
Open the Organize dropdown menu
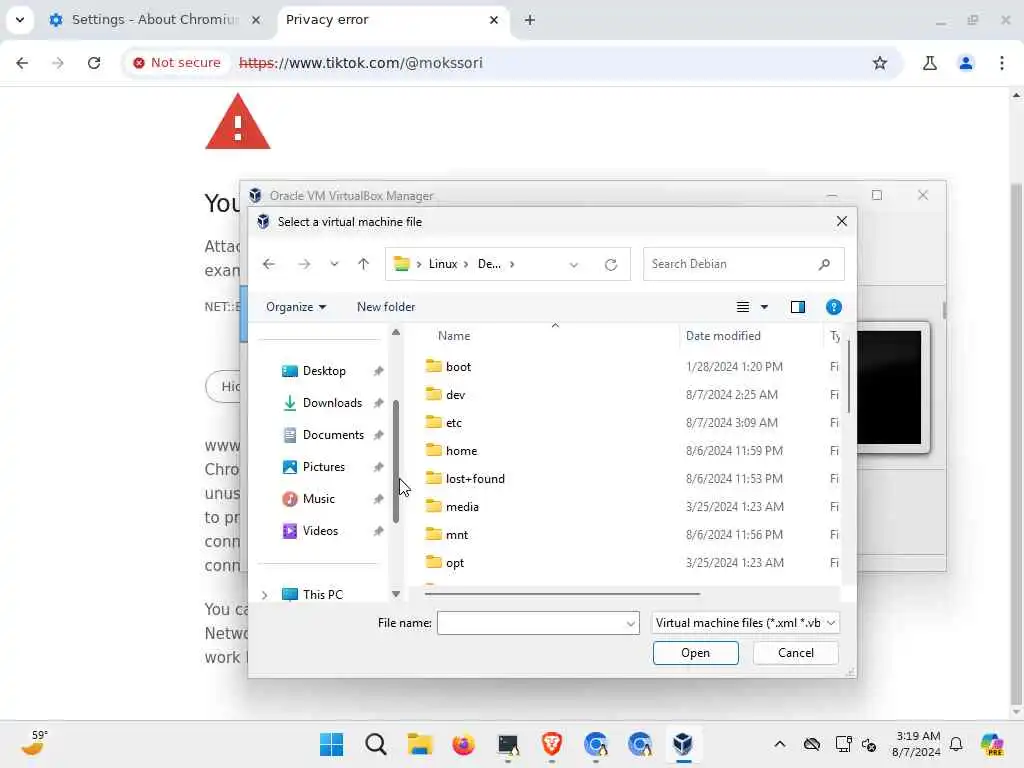point(296,307)
